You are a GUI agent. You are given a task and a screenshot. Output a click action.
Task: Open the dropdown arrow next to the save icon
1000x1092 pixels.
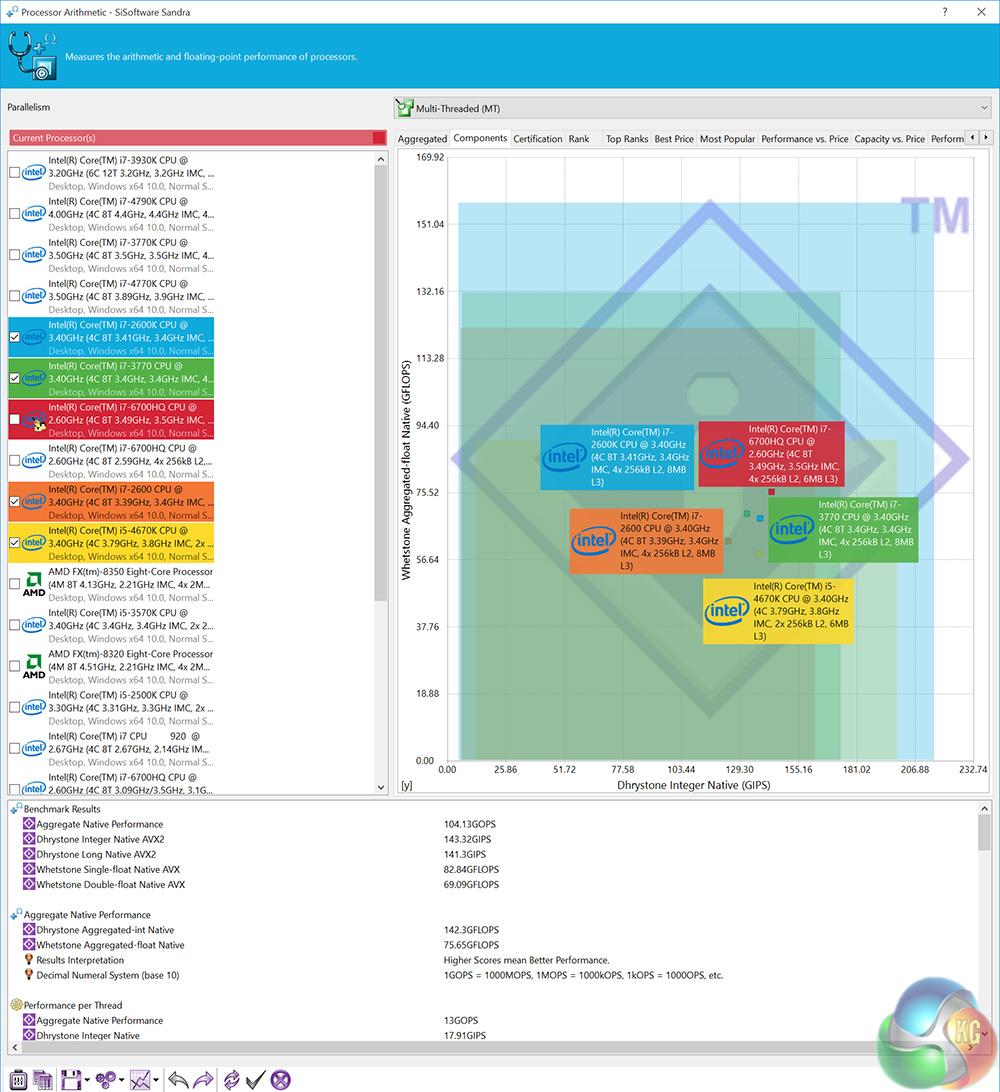(87, 1080)
